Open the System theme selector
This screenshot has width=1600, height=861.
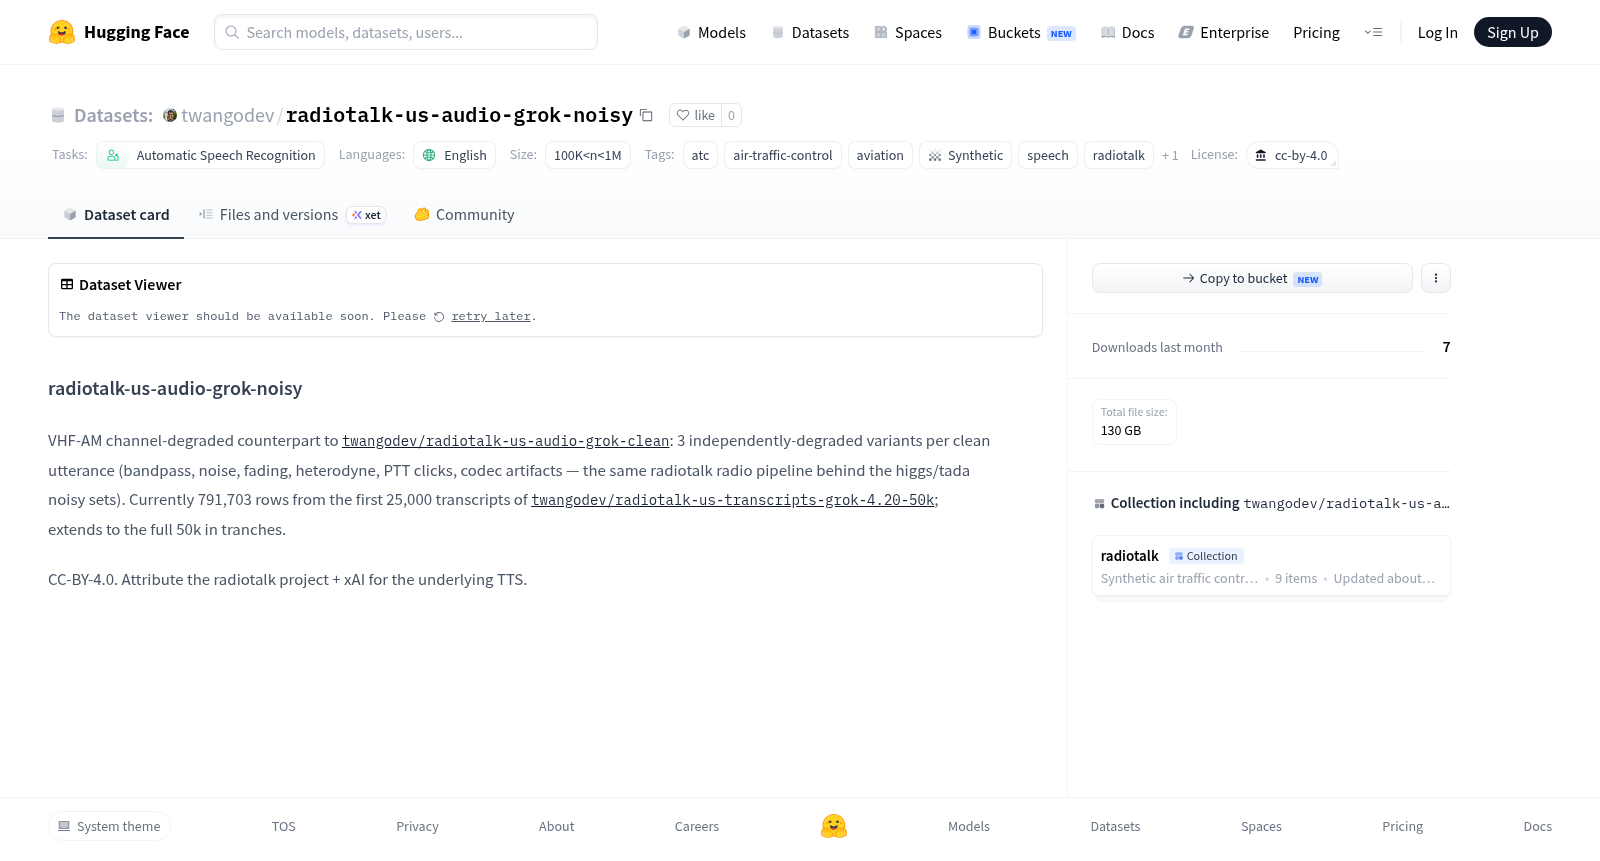point(109,826)
